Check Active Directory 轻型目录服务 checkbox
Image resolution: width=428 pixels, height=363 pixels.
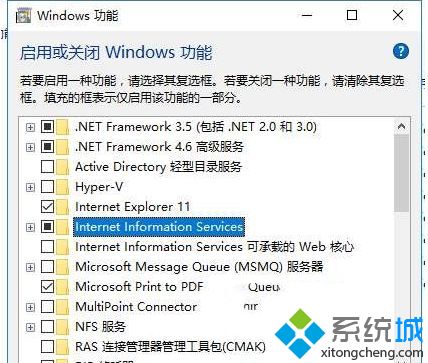coord(47,167)
